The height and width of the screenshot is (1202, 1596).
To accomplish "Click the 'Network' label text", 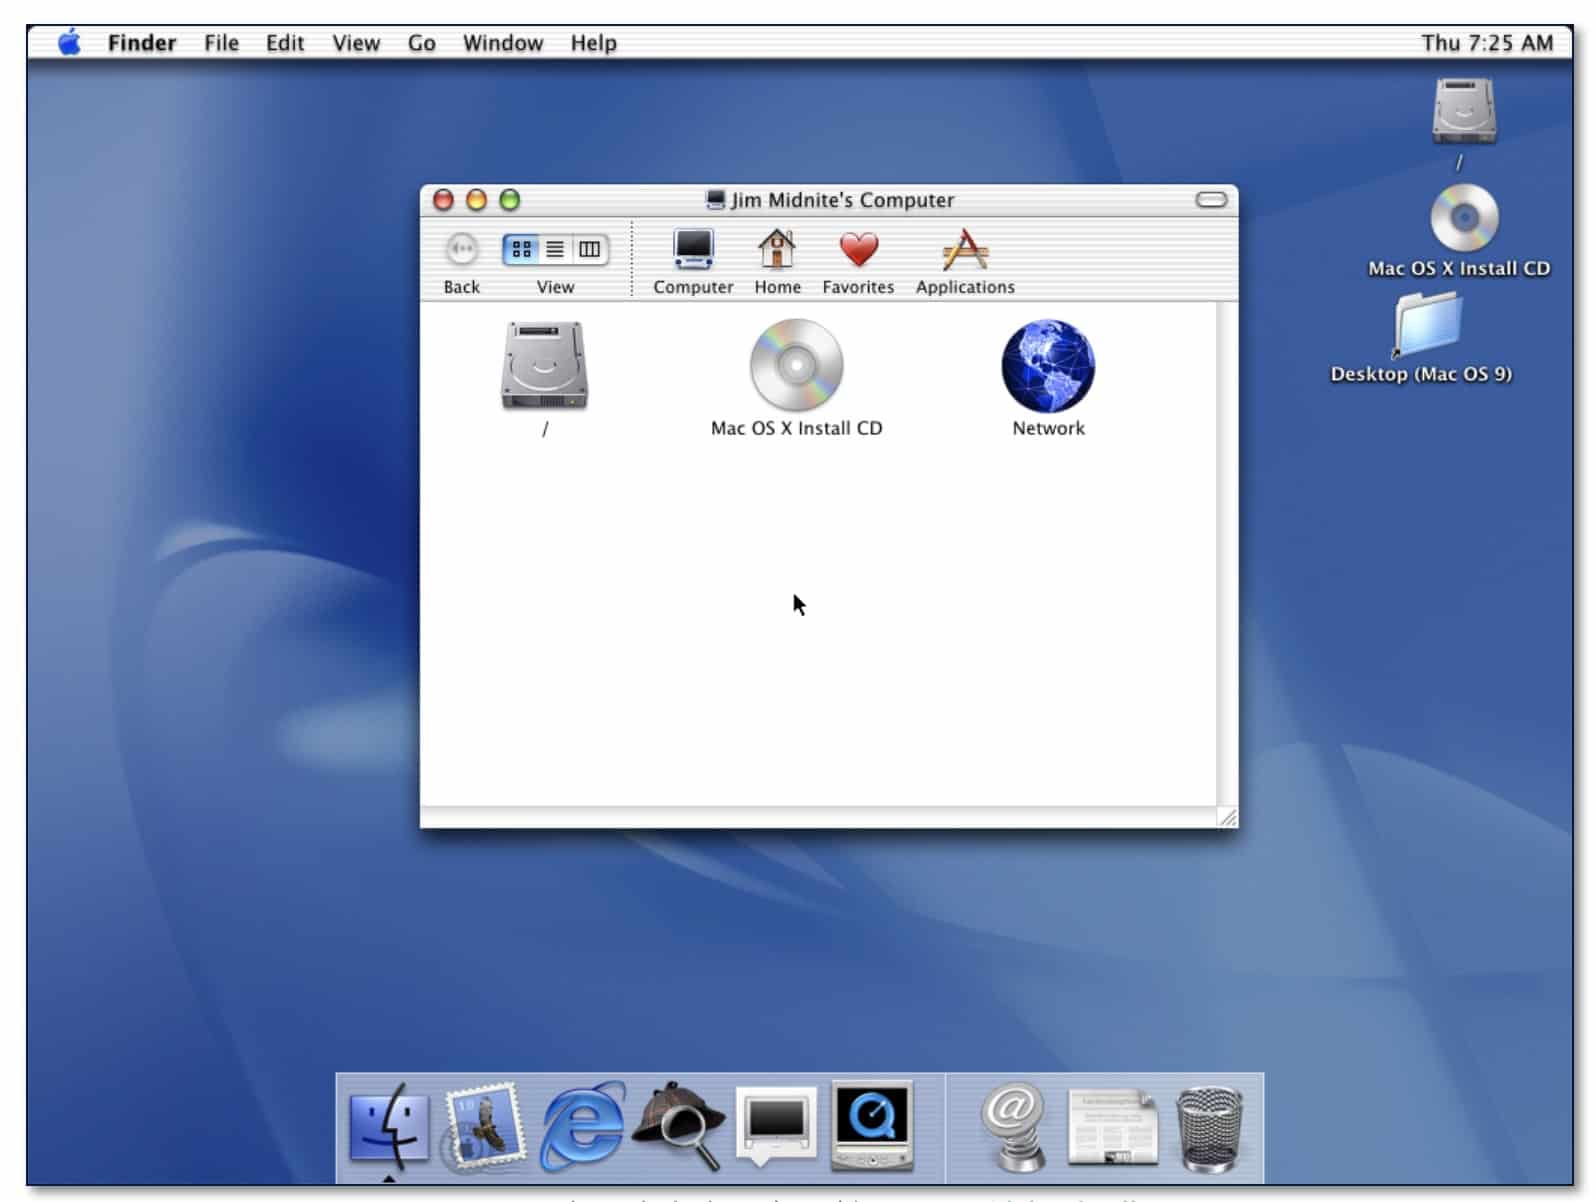I will tap(1048, 428).
